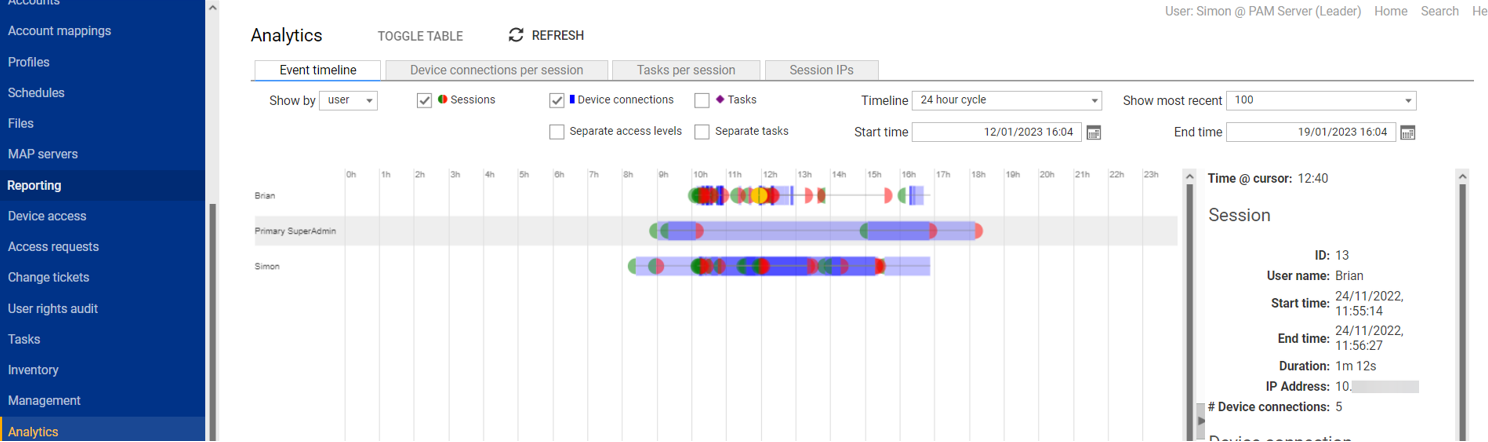Enable the Tasks checkbox

coord(702,100)
